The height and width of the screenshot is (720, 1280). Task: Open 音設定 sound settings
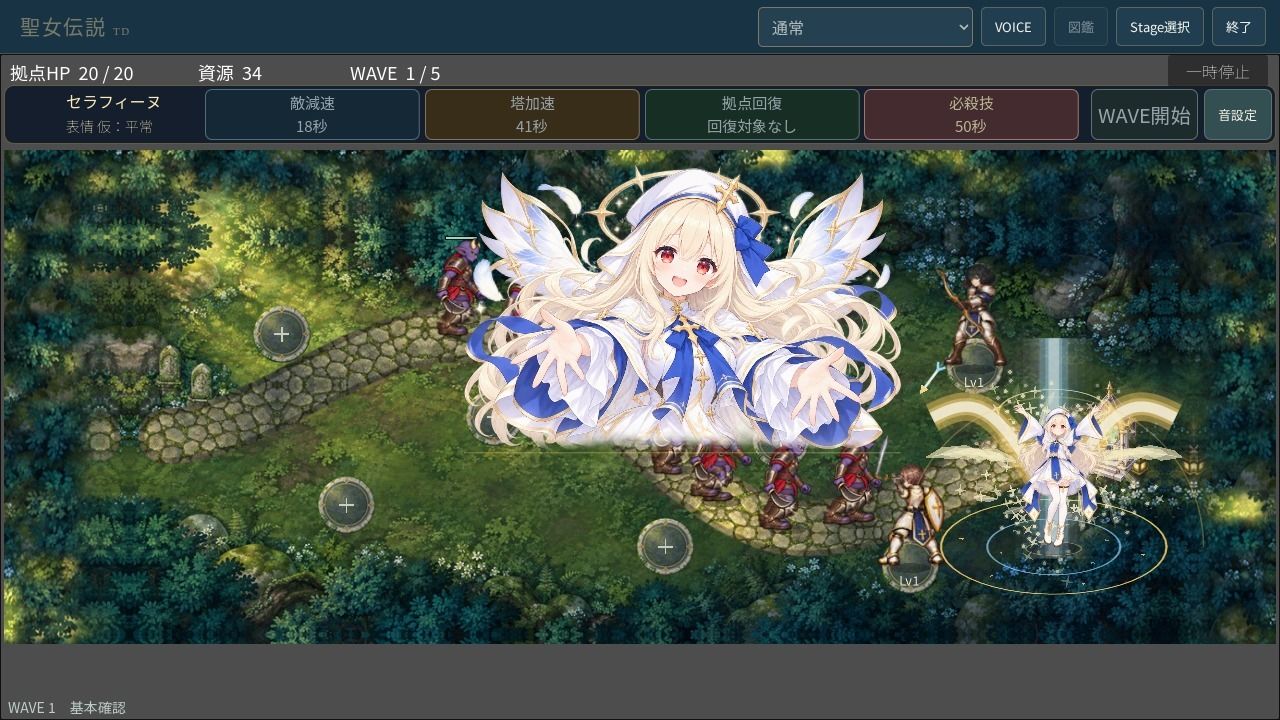click(x=1237, y=115)
